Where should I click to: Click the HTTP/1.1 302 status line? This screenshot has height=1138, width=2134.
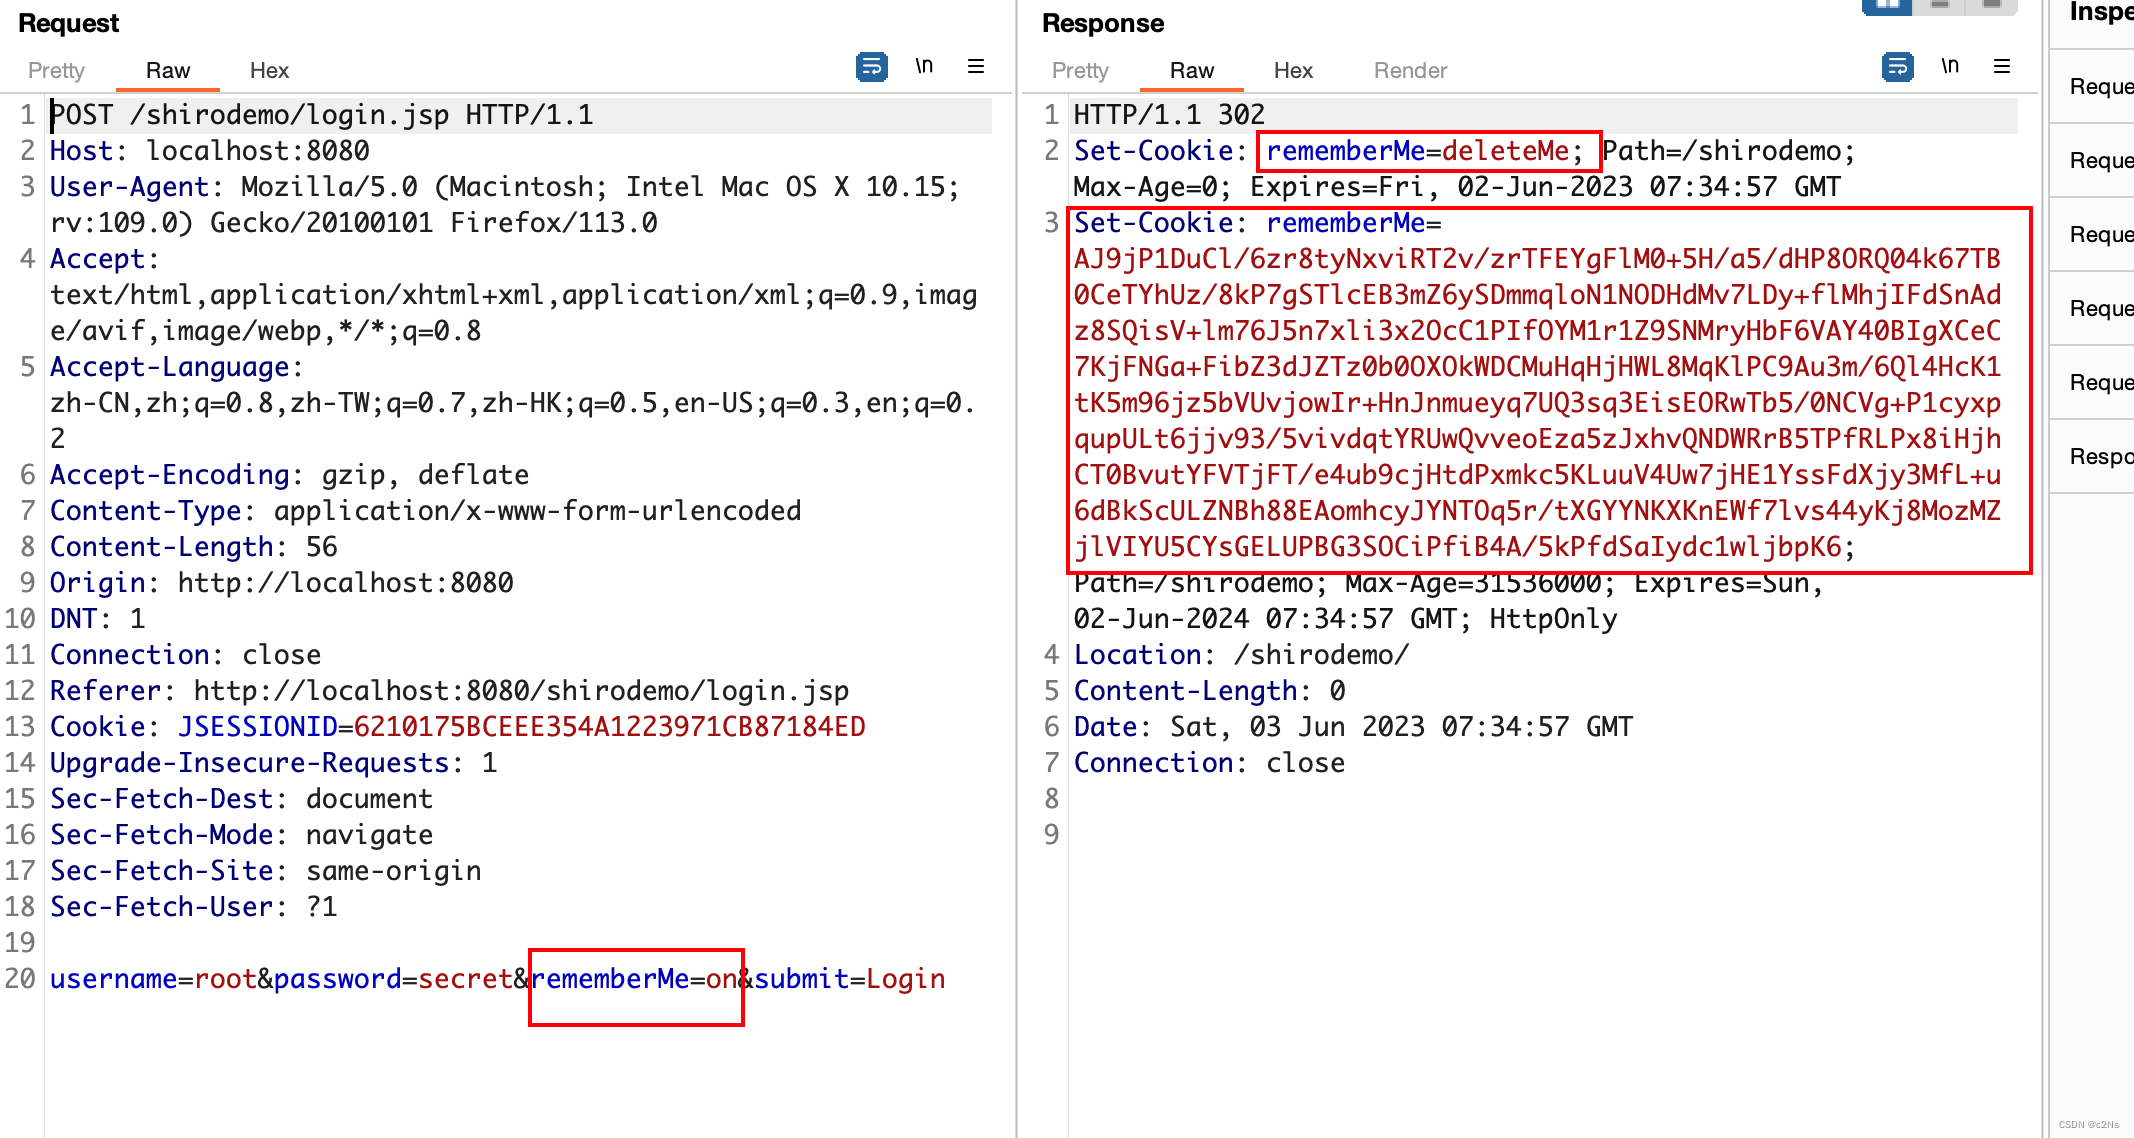pyautogui.click(x=1170, y=115)
